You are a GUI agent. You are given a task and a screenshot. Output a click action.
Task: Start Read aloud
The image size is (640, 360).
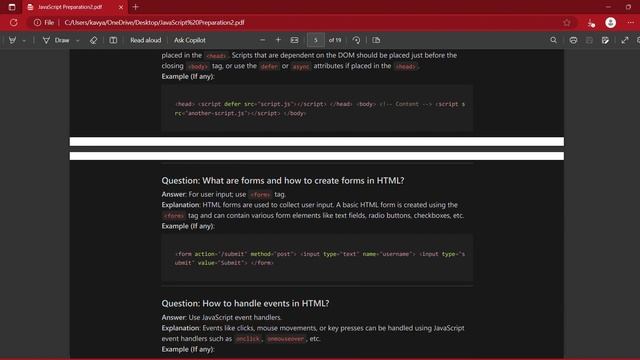146,40
